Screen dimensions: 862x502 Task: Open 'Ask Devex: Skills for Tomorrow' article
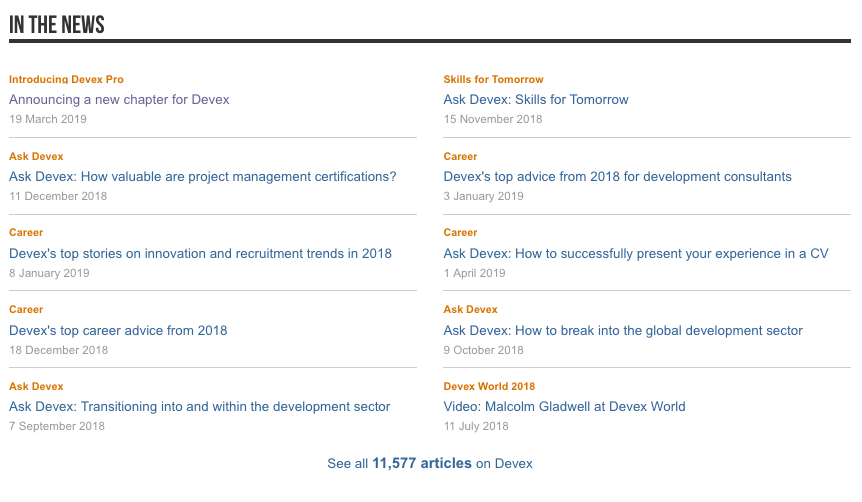535,100
